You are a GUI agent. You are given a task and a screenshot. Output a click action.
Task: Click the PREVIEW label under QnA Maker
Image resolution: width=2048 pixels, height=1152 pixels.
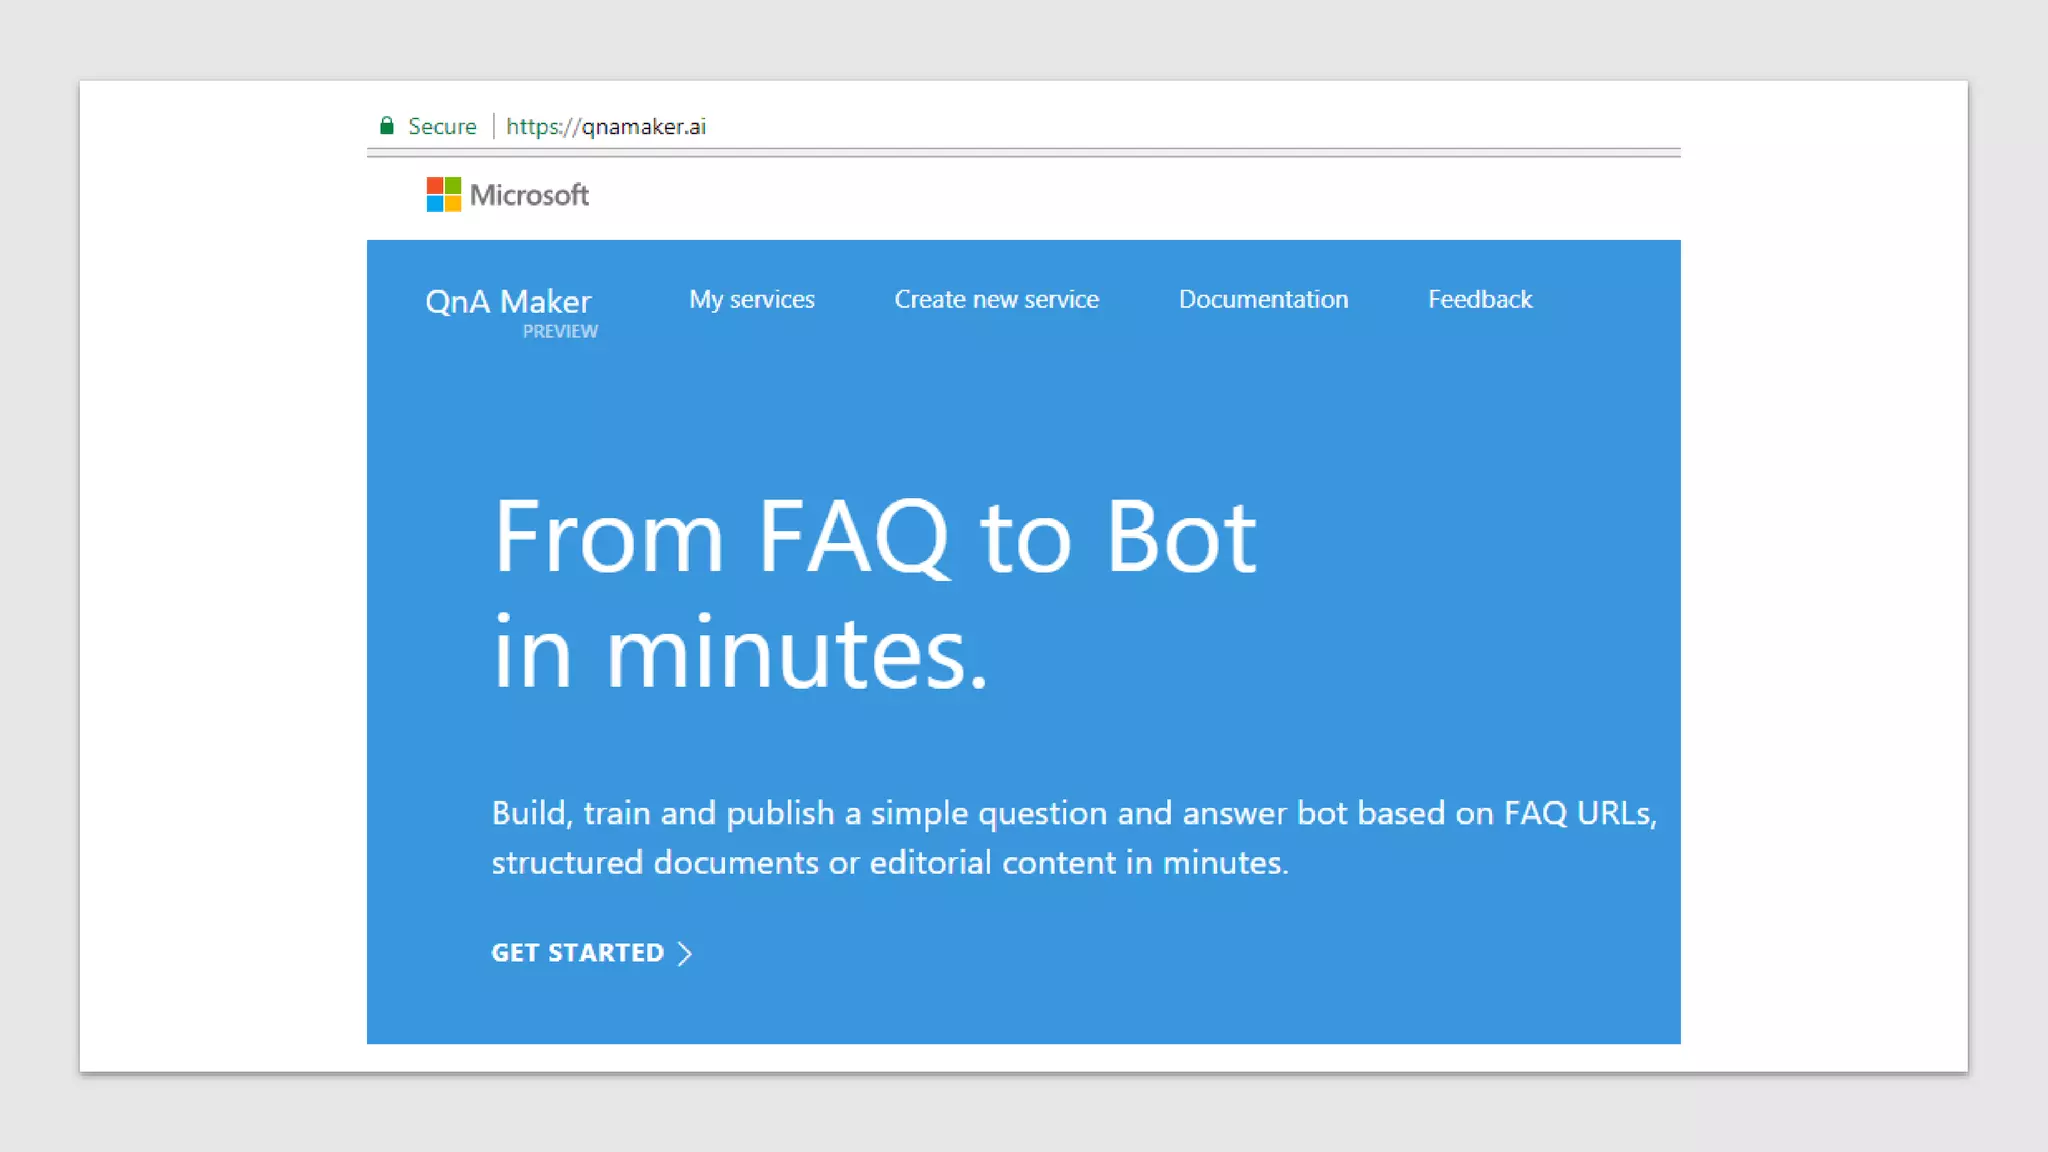pyautogui.click(x=560, y=331)
